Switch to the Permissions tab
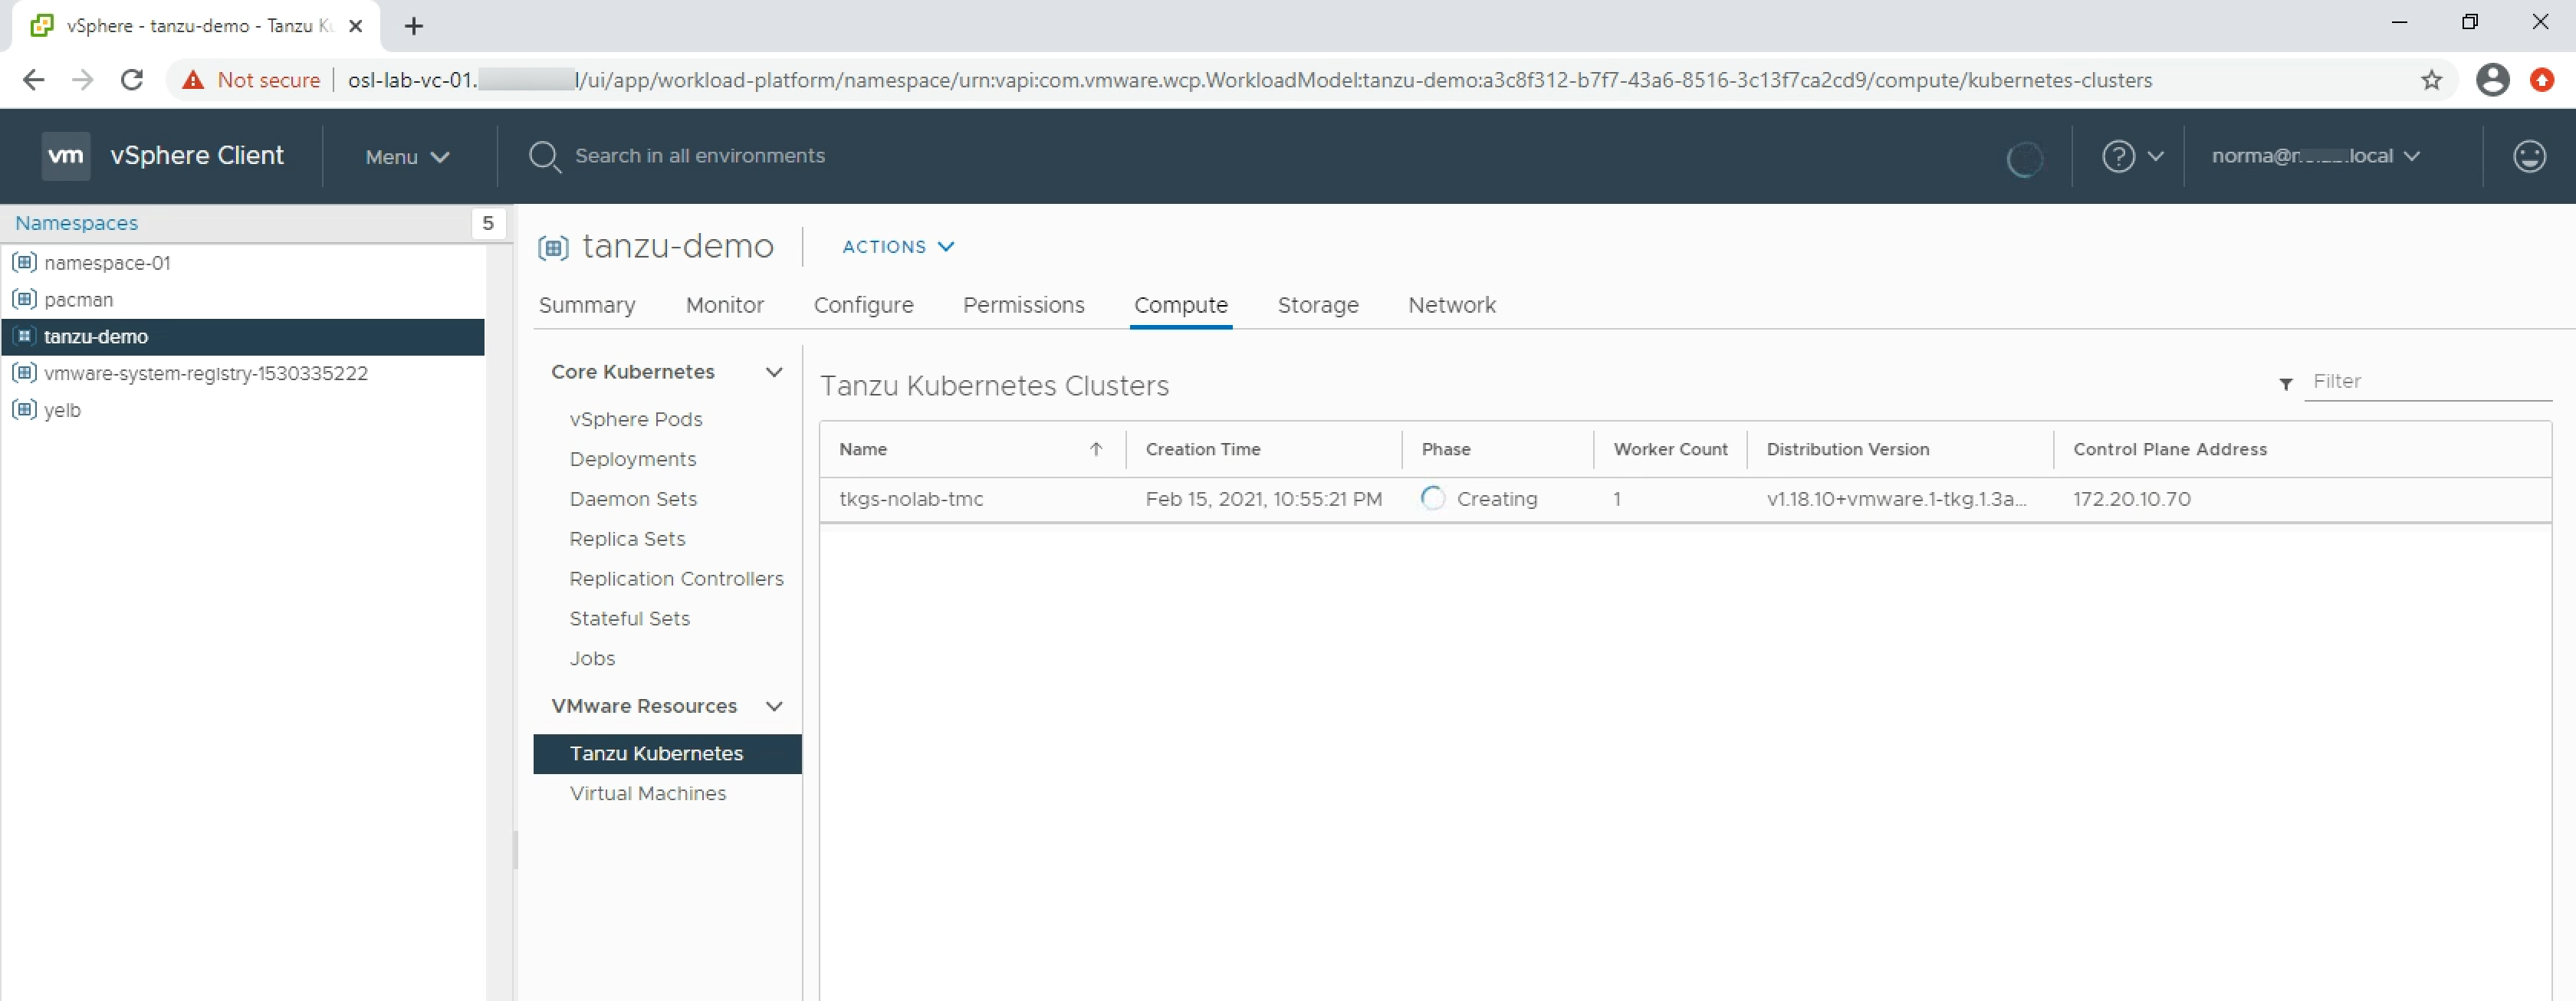2576x1001 pixels. point(1024,305)
